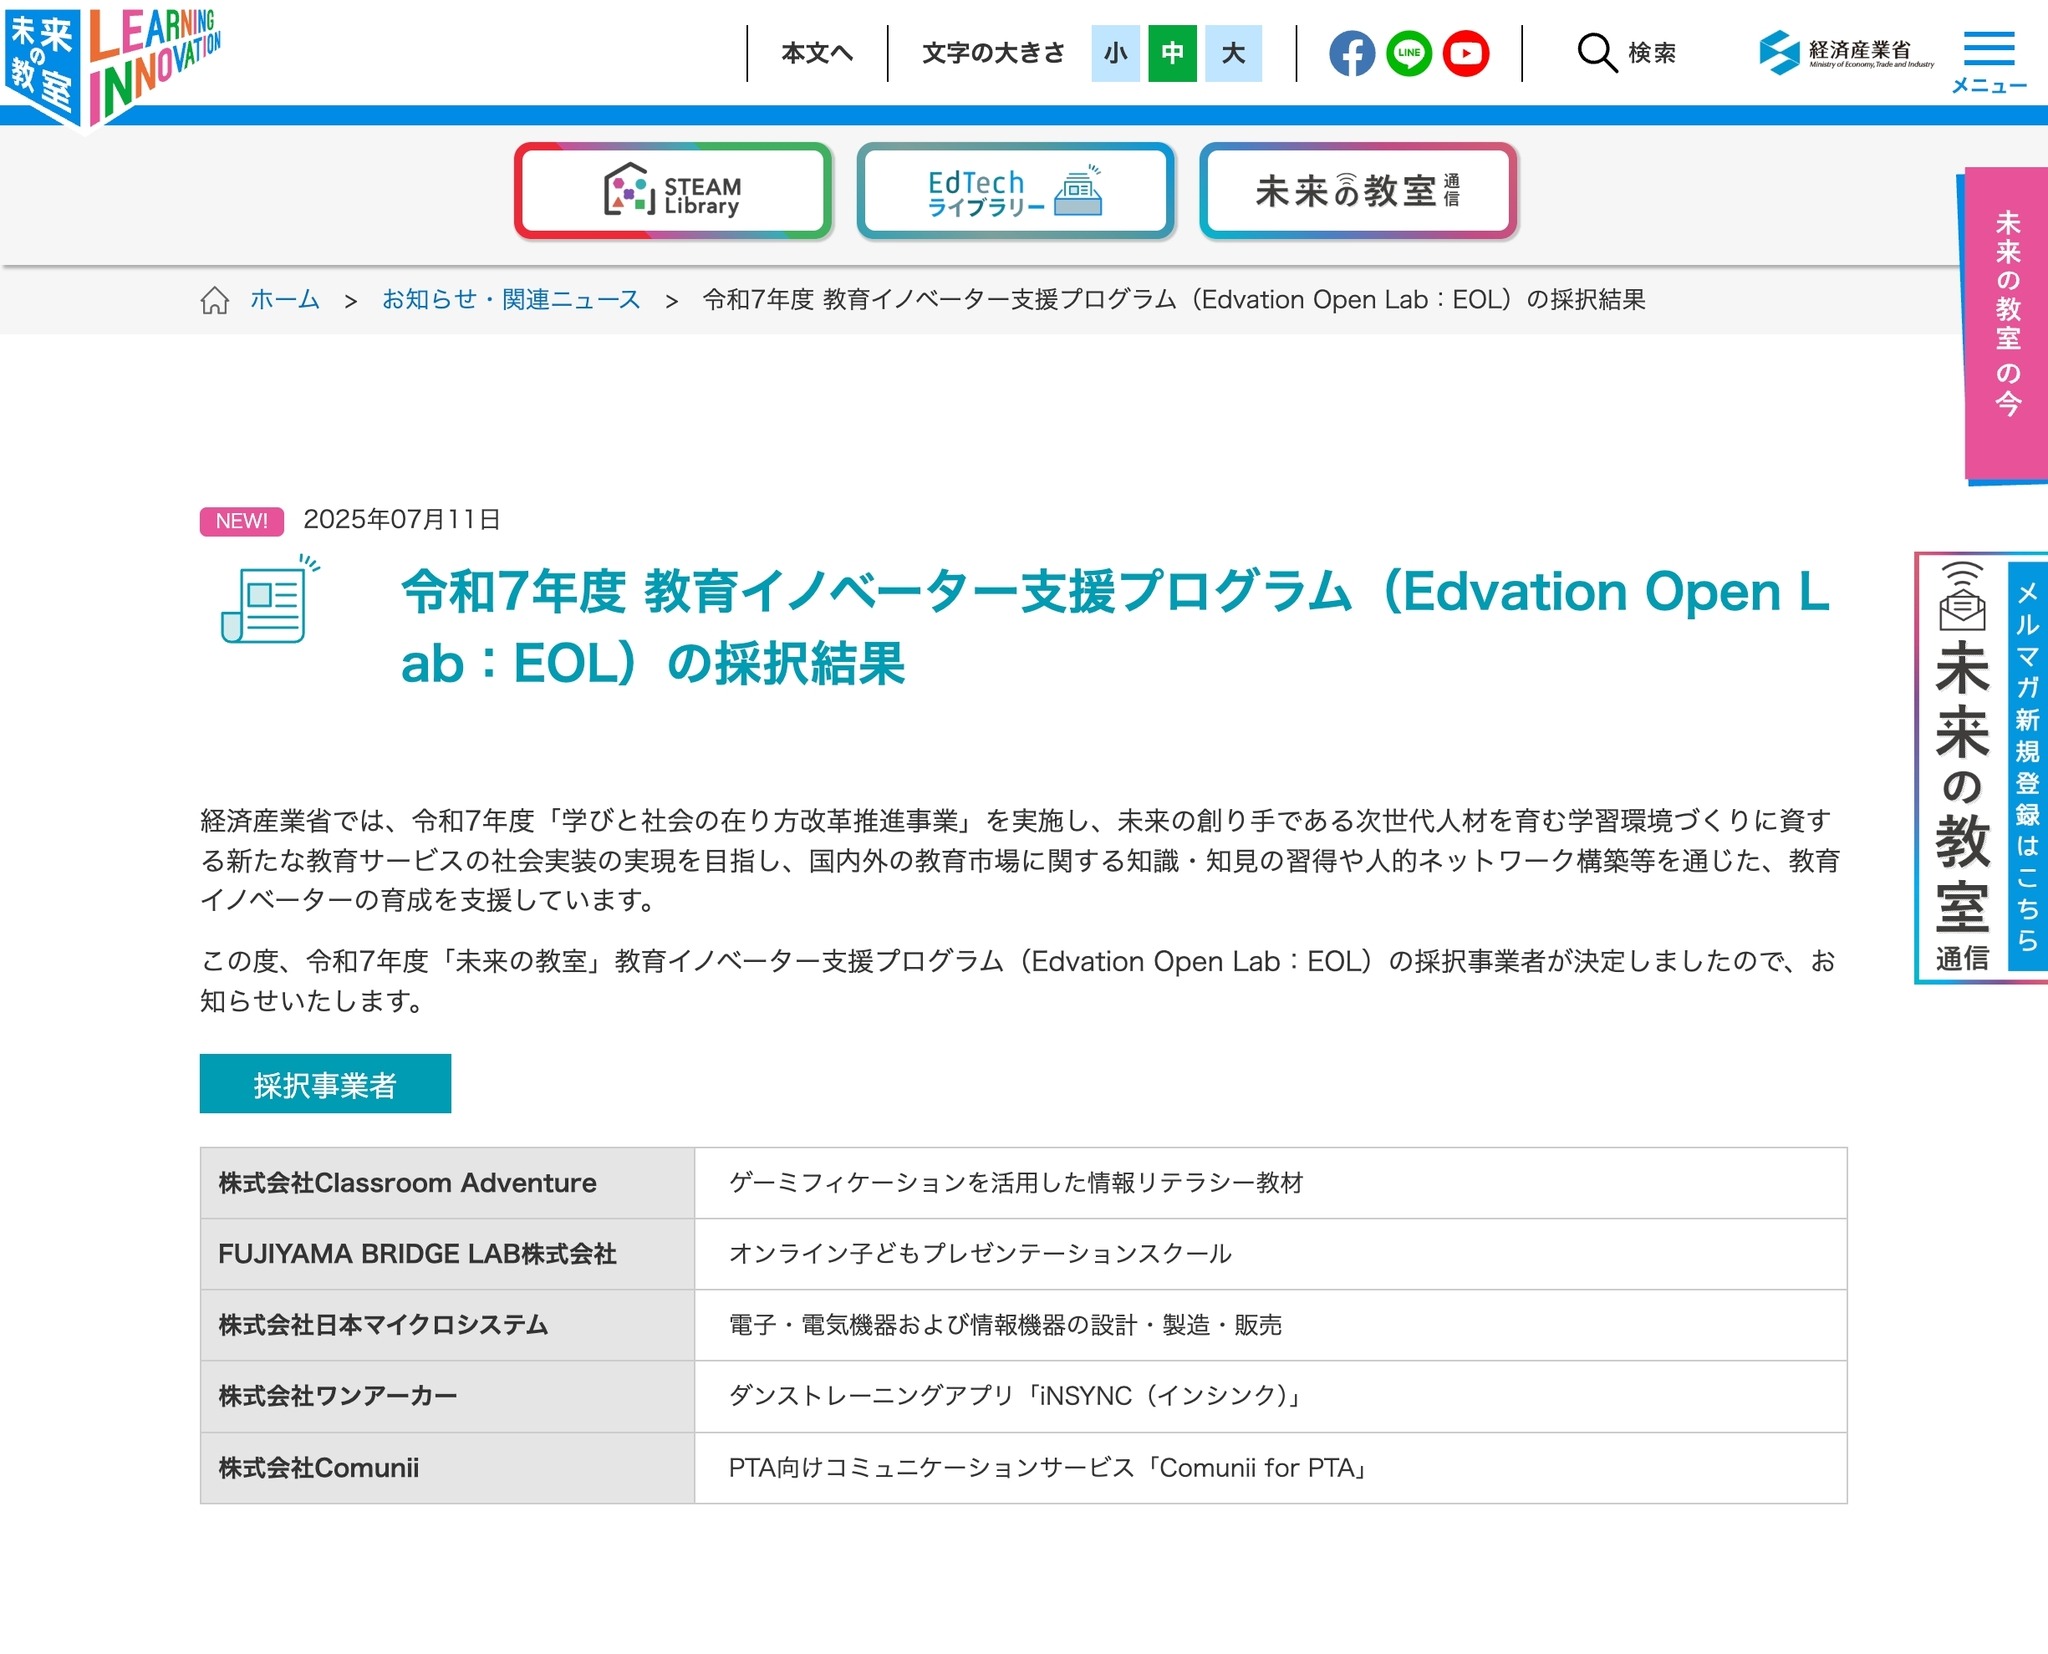Viewport: 2048px width, 1654px height.
Task: Click the Comunii for PTA description cell
Action: click(x=1270, y=1468)
